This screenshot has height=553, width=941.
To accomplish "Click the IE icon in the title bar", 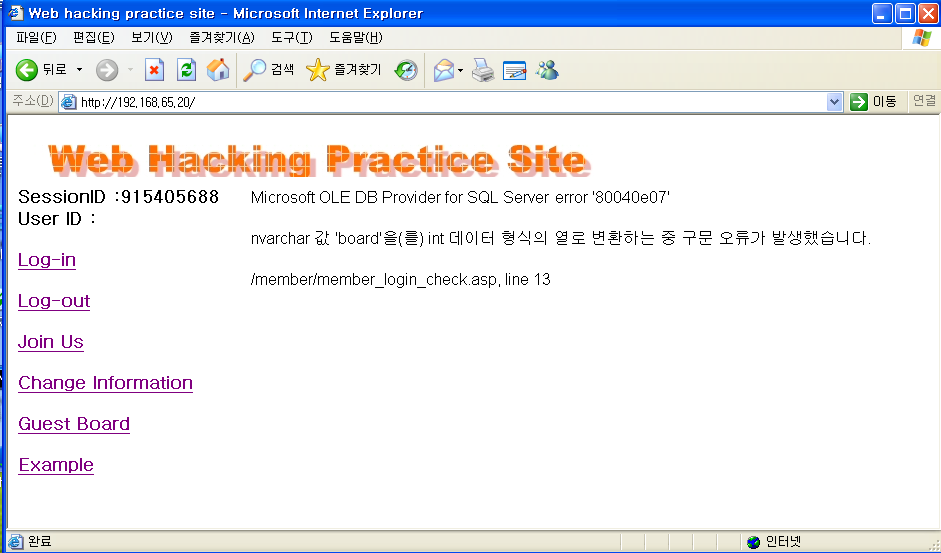I will 16,13.
